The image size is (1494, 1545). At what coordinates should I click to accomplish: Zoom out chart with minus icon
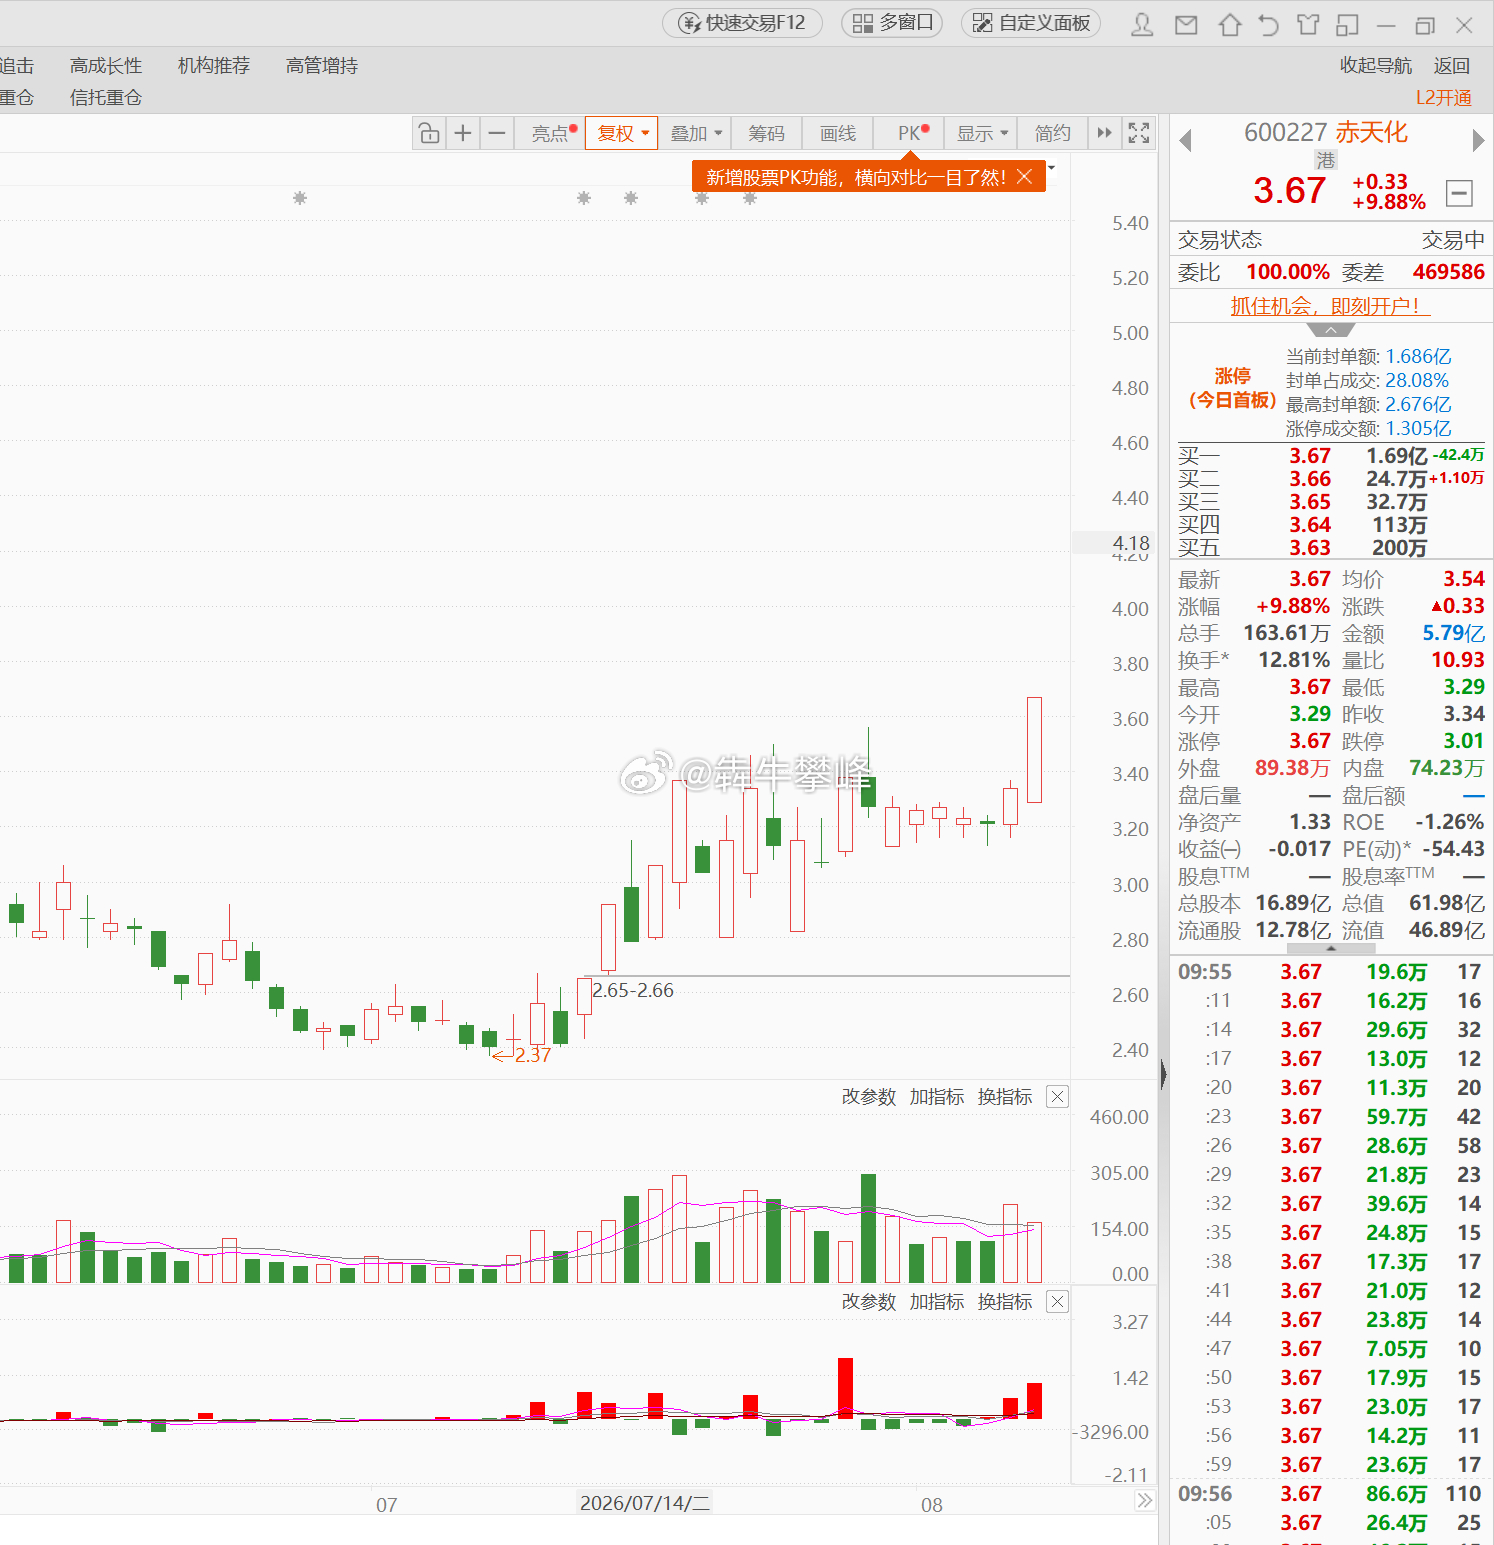coord(497,133)
